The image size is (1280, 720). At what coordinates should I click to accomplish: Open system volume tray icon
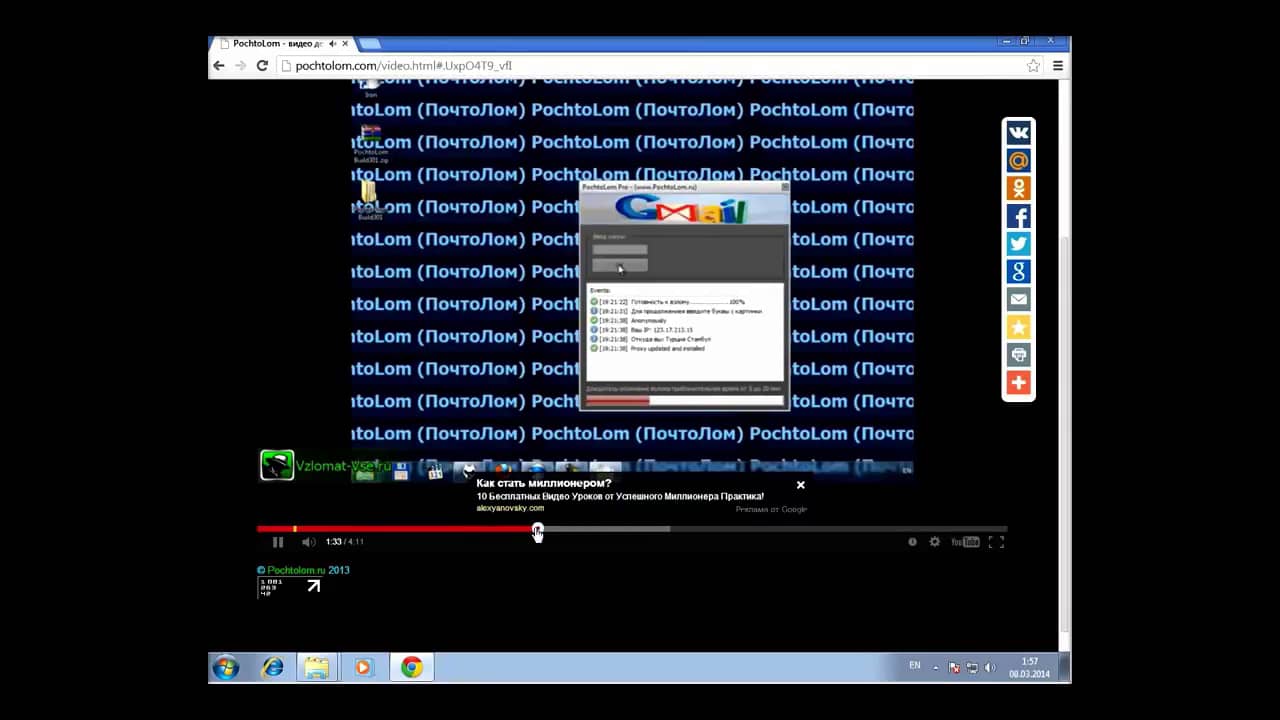click(990, 668)
